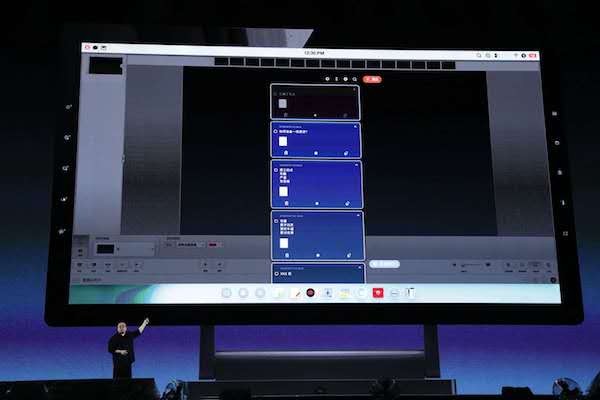Click the edit pencil icon on first blue card
Viewport: 600px width, 400px height.
(346, 153)
